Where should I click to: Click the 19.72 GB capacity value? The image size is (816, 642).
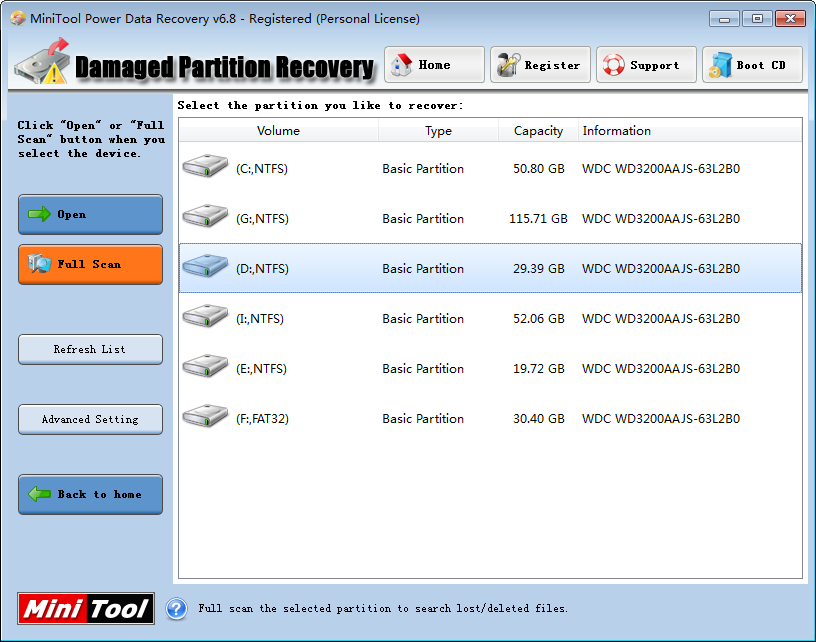pos(539,368)
